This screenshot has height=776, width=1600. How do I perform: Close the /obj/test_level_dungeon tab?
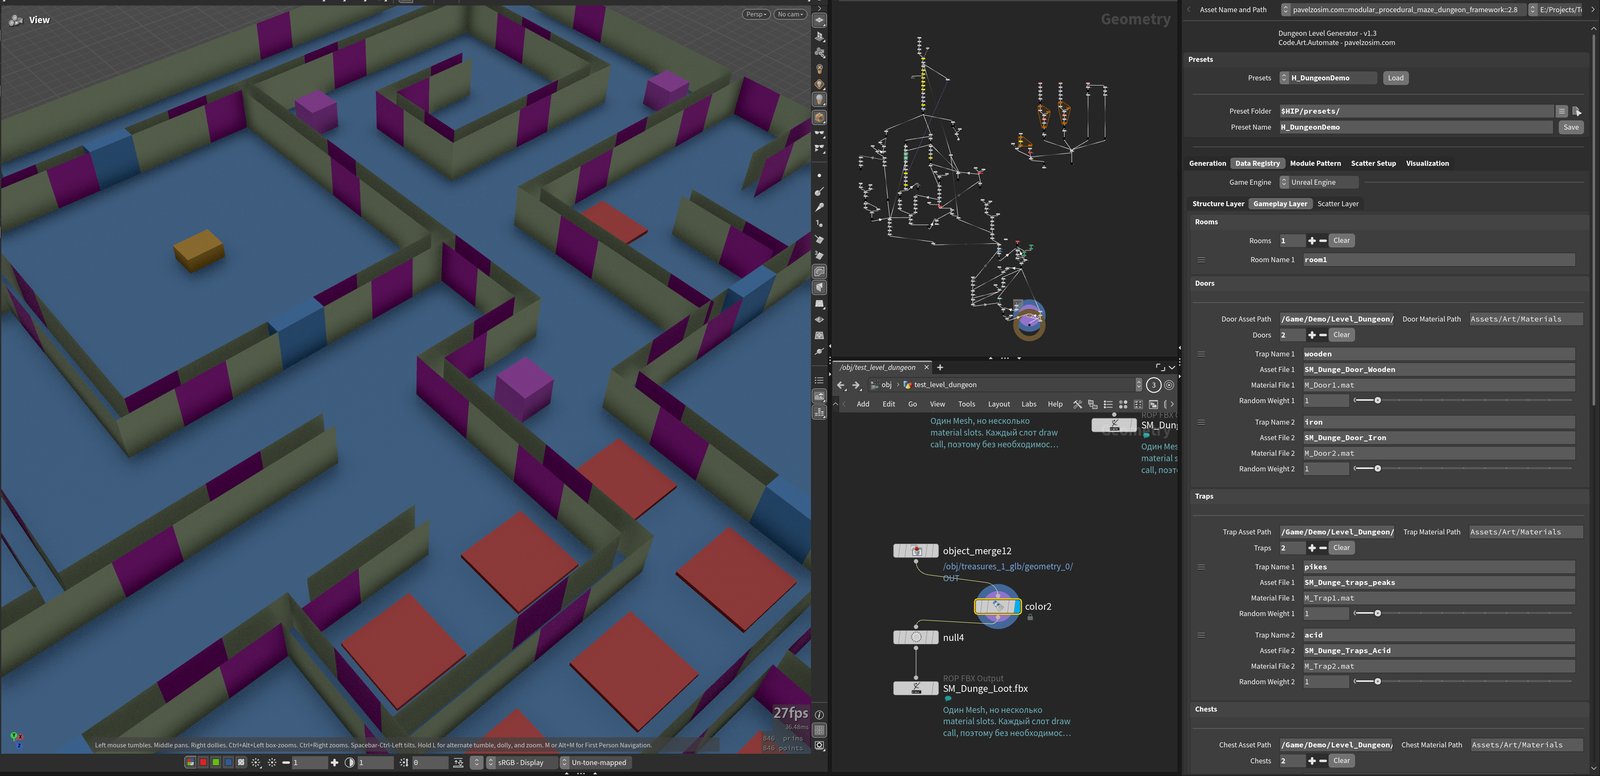(x=927, y=367)
